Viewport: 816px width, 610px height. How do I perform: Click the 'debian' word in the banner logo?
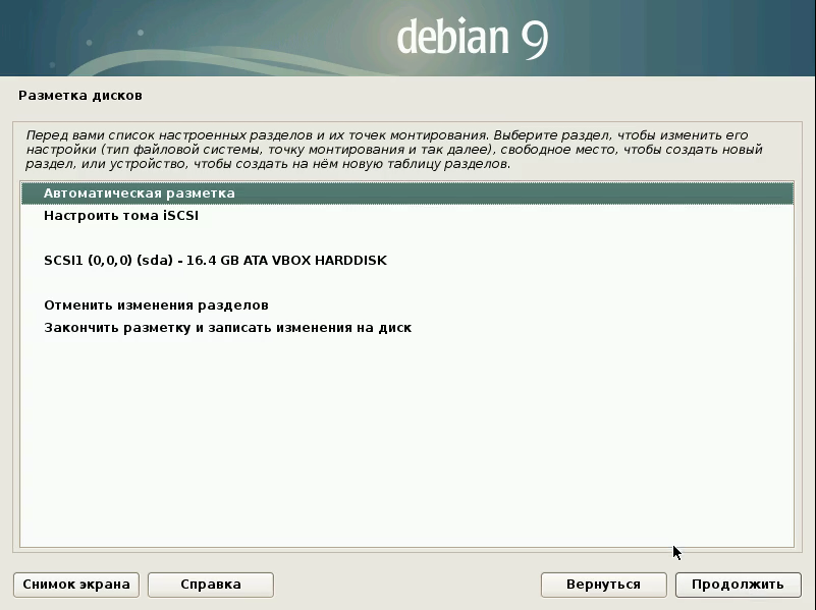454,38
